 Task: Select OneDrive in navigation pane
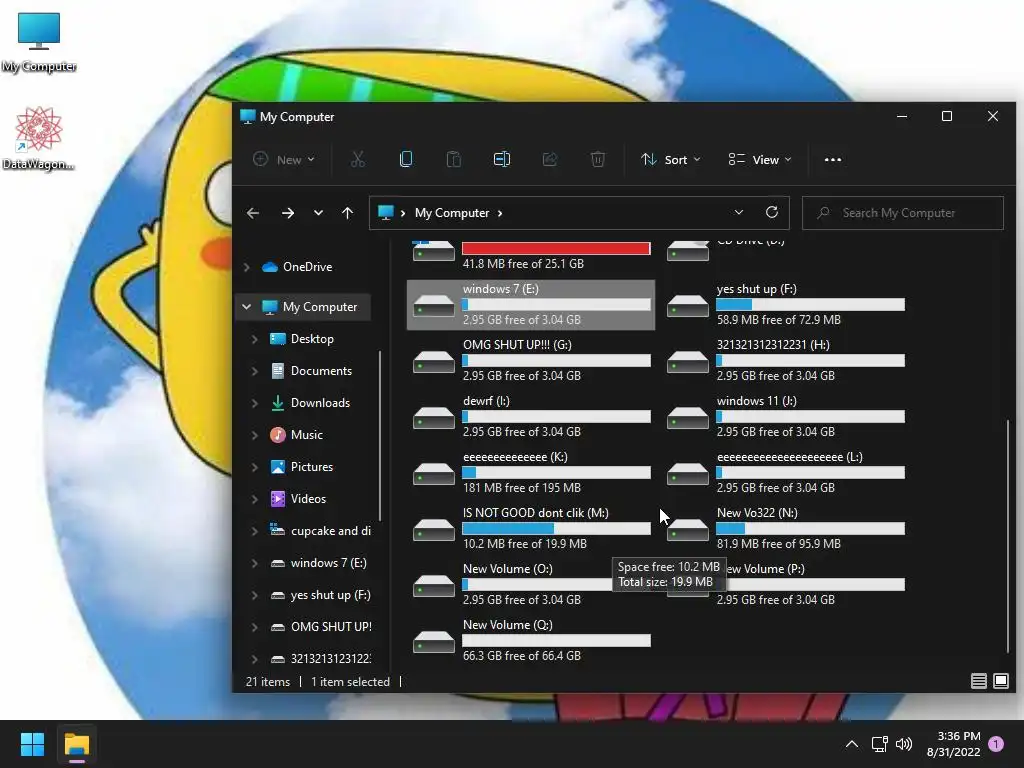pyautogui.click(x=307, y=266)
